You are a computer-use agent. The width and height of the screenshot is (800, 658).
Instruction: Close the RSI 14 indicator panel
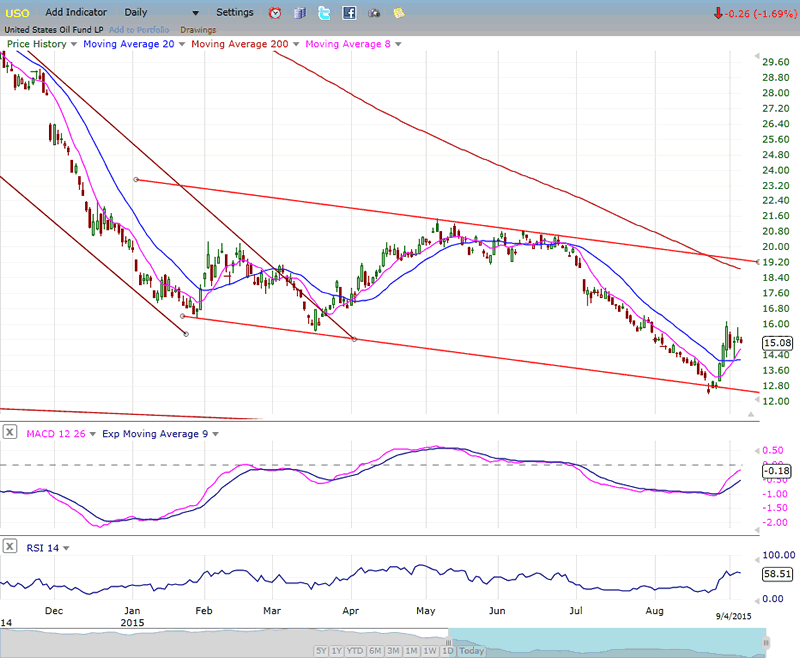(10, 546)
